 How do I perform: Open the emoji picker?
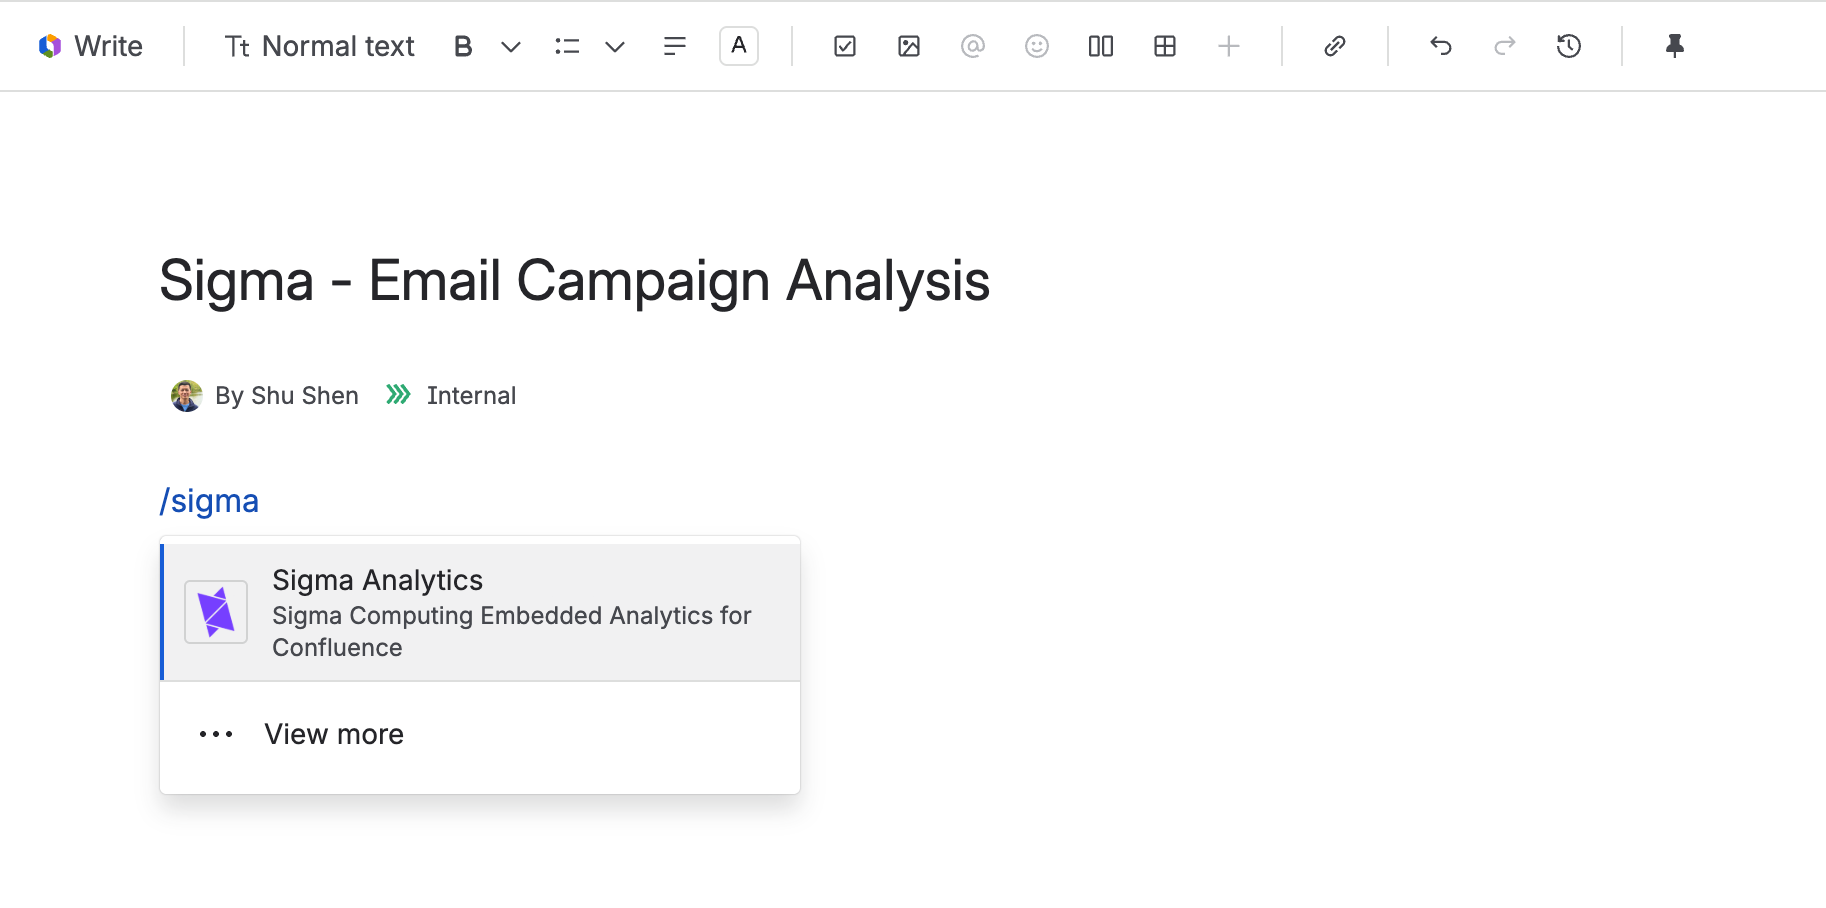[x=1037, y=46]
